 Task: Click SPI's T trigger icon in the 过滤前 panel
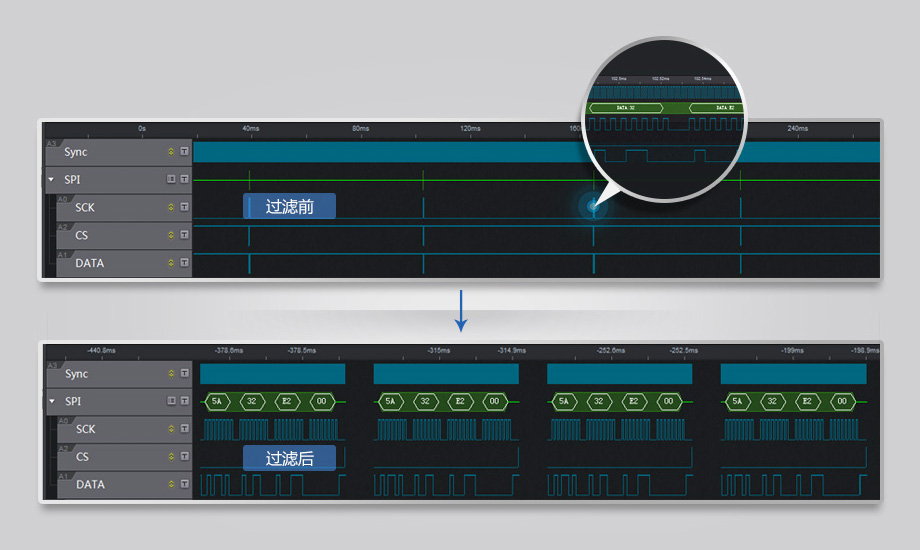[184, 179]
